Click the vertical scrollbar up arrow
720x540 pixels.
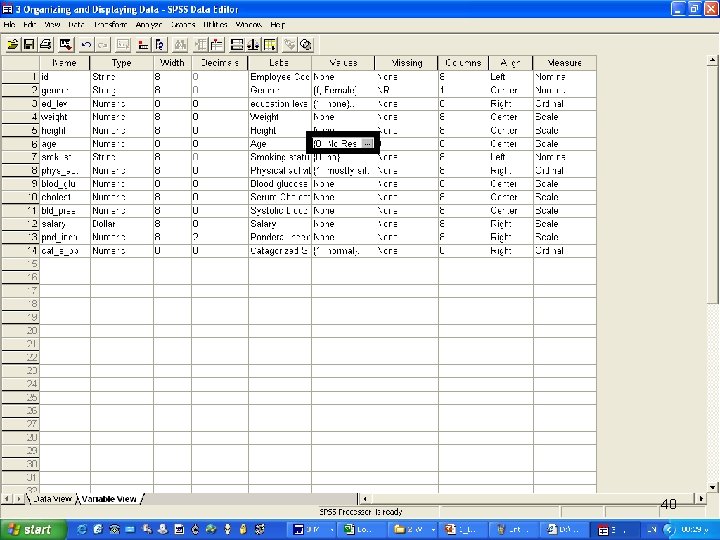click(712, 60)
